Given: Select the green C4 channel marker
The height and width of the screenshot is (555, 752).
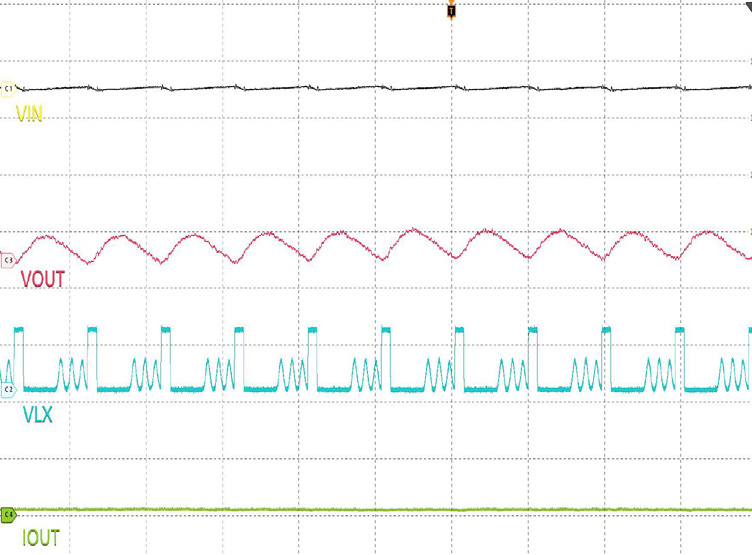Looking at the screenshot, I should (x=8, y=514).
